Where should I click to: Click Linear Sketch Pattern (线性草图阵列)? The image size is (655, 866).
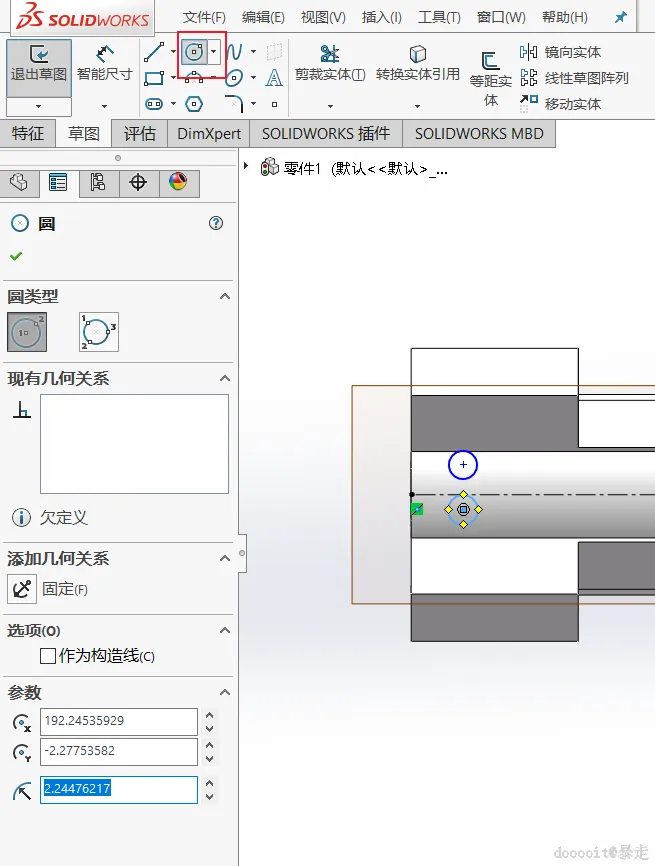click(x=574, y=78)
